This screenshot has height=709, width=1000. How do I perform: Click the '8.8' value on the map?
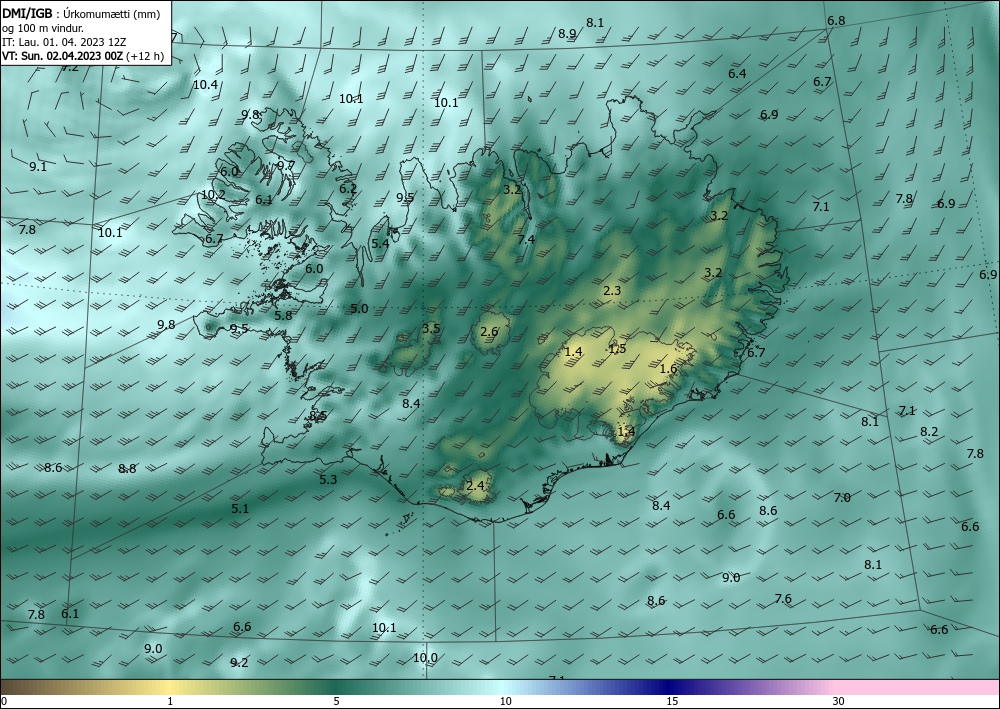pos(128,469)
